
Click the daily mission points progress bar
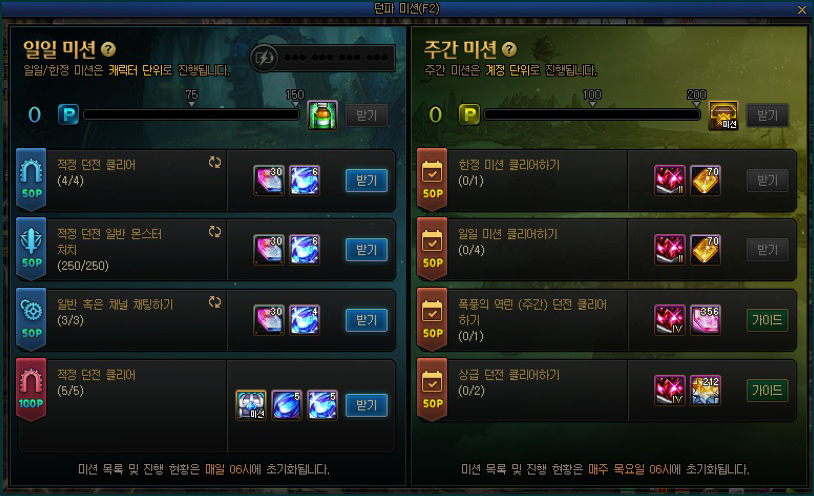[192, 114]
